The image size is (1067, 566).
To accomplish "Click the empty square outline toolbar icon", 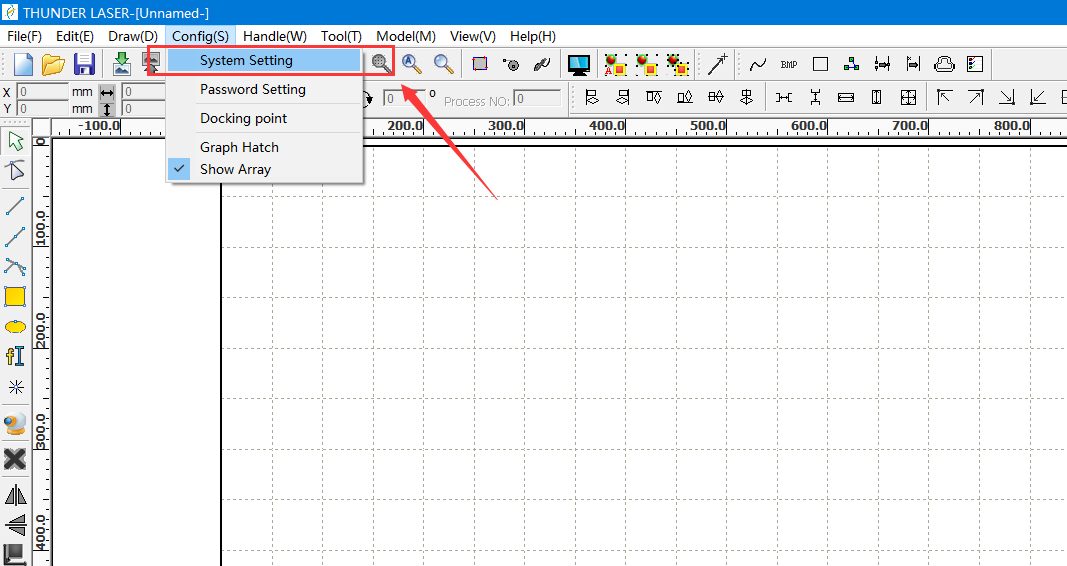I will coord(821,64).
